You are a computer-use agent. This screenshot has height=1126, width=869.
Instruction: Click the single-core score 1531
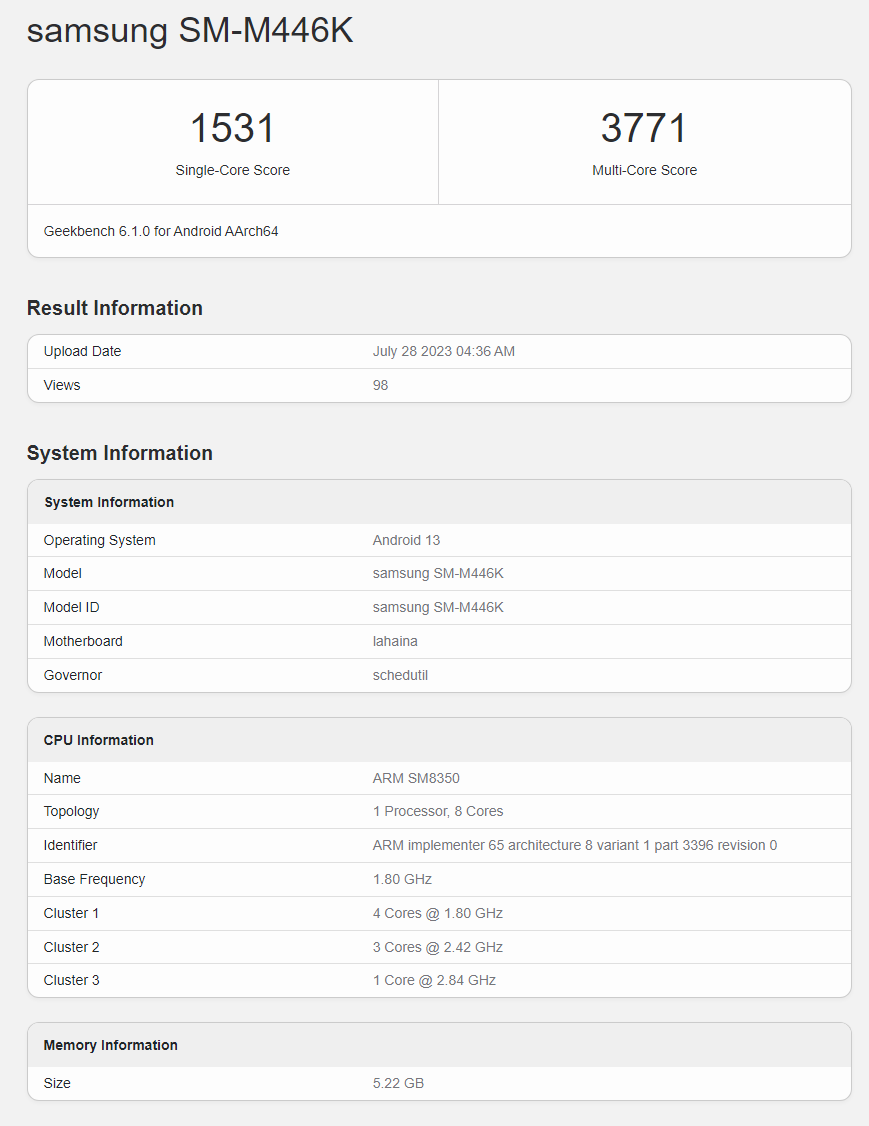coord(232,129)
